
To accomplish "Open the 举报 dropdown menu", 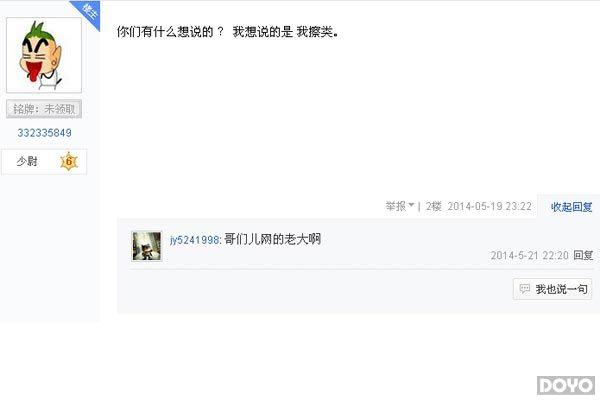I will 399,206.
